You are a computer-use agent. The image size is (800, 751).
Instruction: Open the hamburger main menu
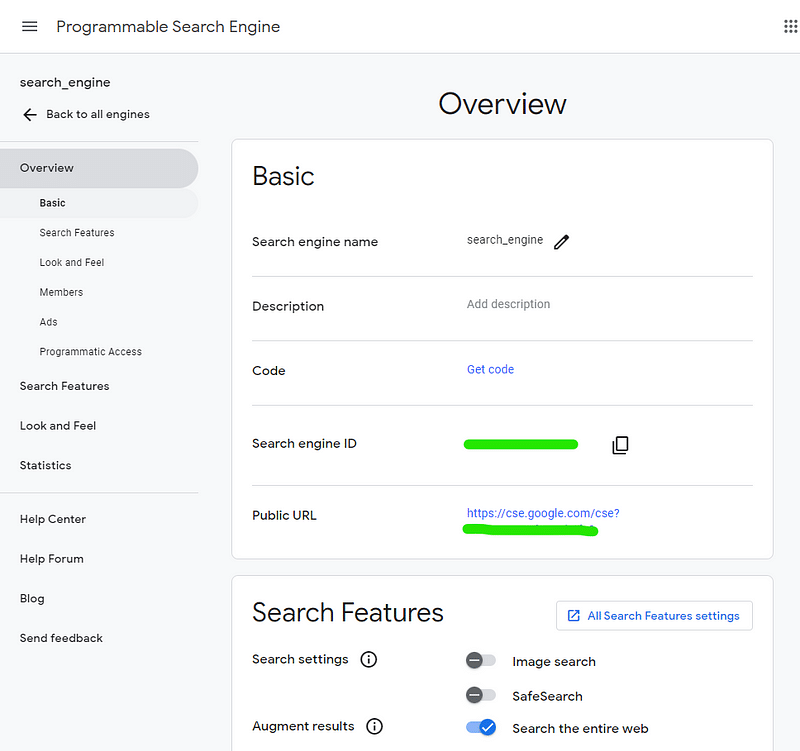tap(30, 27)
